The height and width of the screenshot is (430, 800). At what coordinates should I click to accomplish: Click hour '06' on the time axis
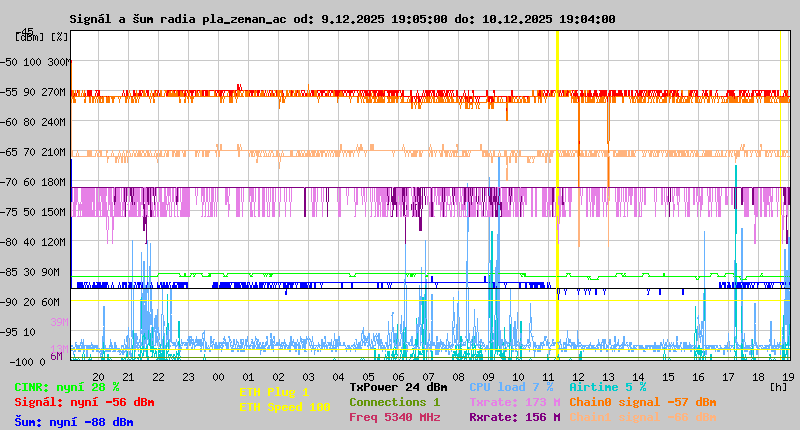click(398, 377)
